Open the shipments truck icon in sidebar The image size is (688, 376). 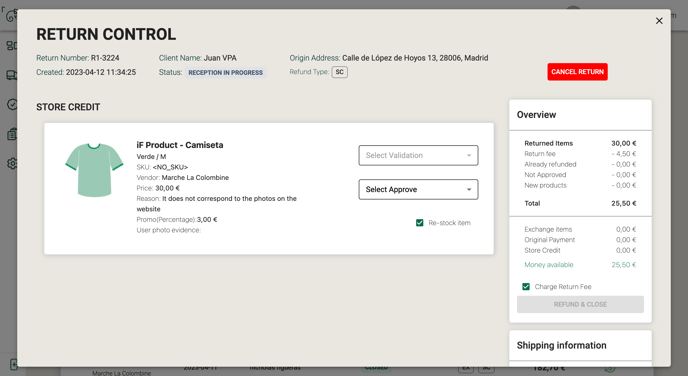point(12,75)
